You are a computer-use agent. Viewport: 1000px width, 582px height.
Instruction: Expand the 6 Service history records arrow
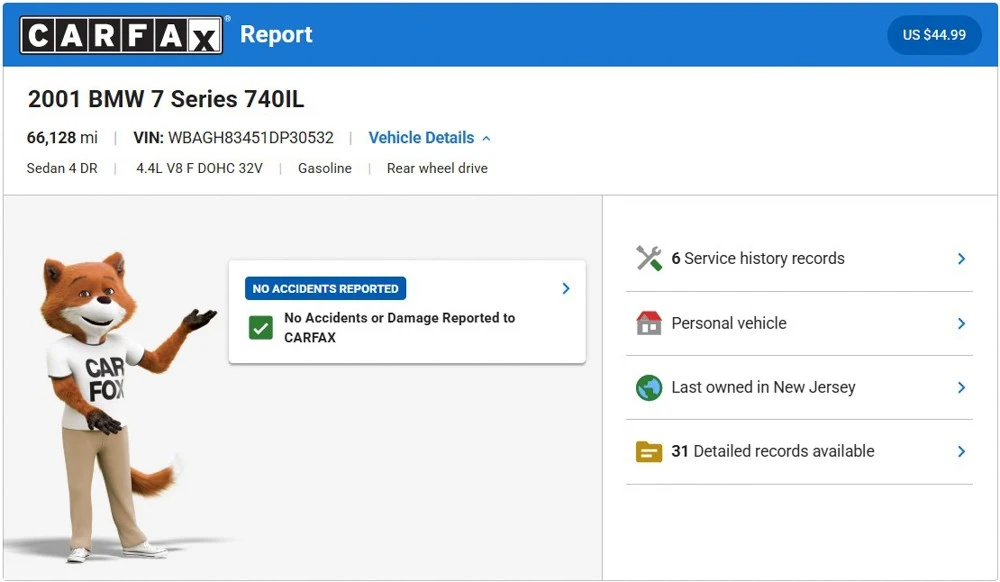point(961,259)
